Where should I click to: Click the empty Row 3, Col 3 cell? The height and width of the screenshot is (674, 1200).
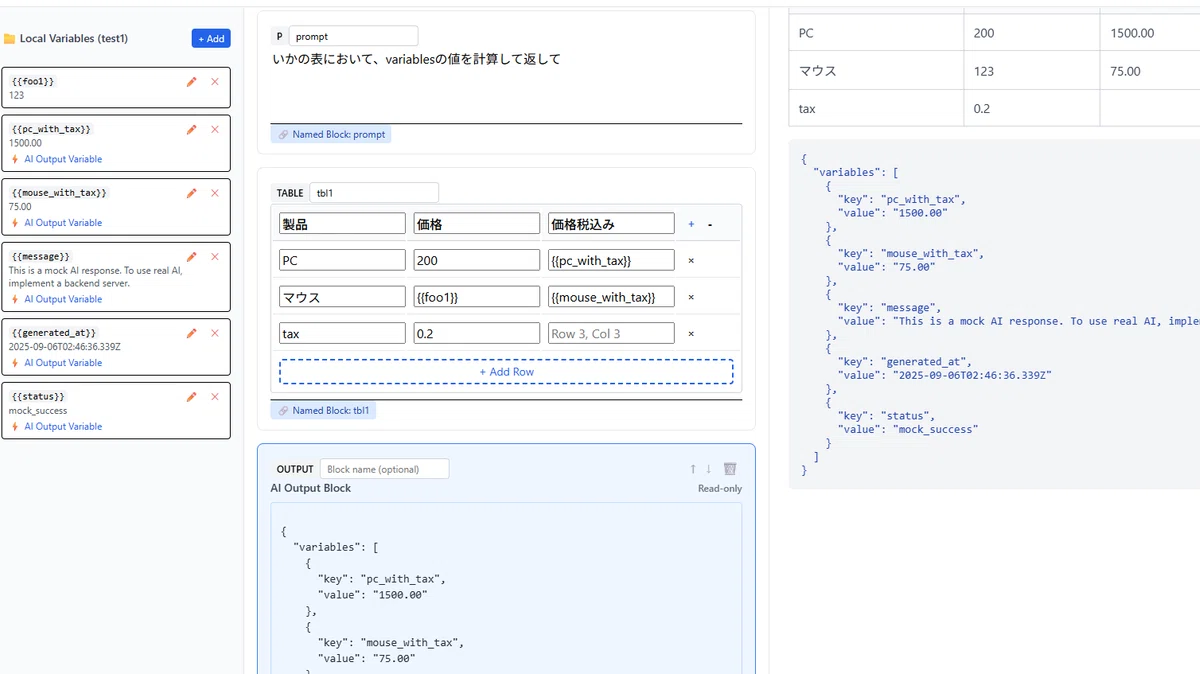[611, 334]
